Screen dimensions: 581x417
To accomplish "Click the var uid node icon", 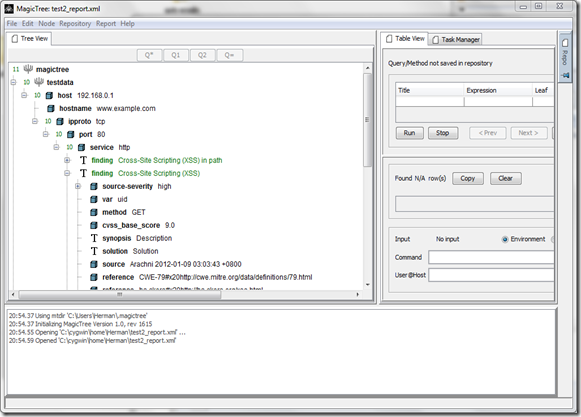I will pyautogui.click(x=94, y=199).
